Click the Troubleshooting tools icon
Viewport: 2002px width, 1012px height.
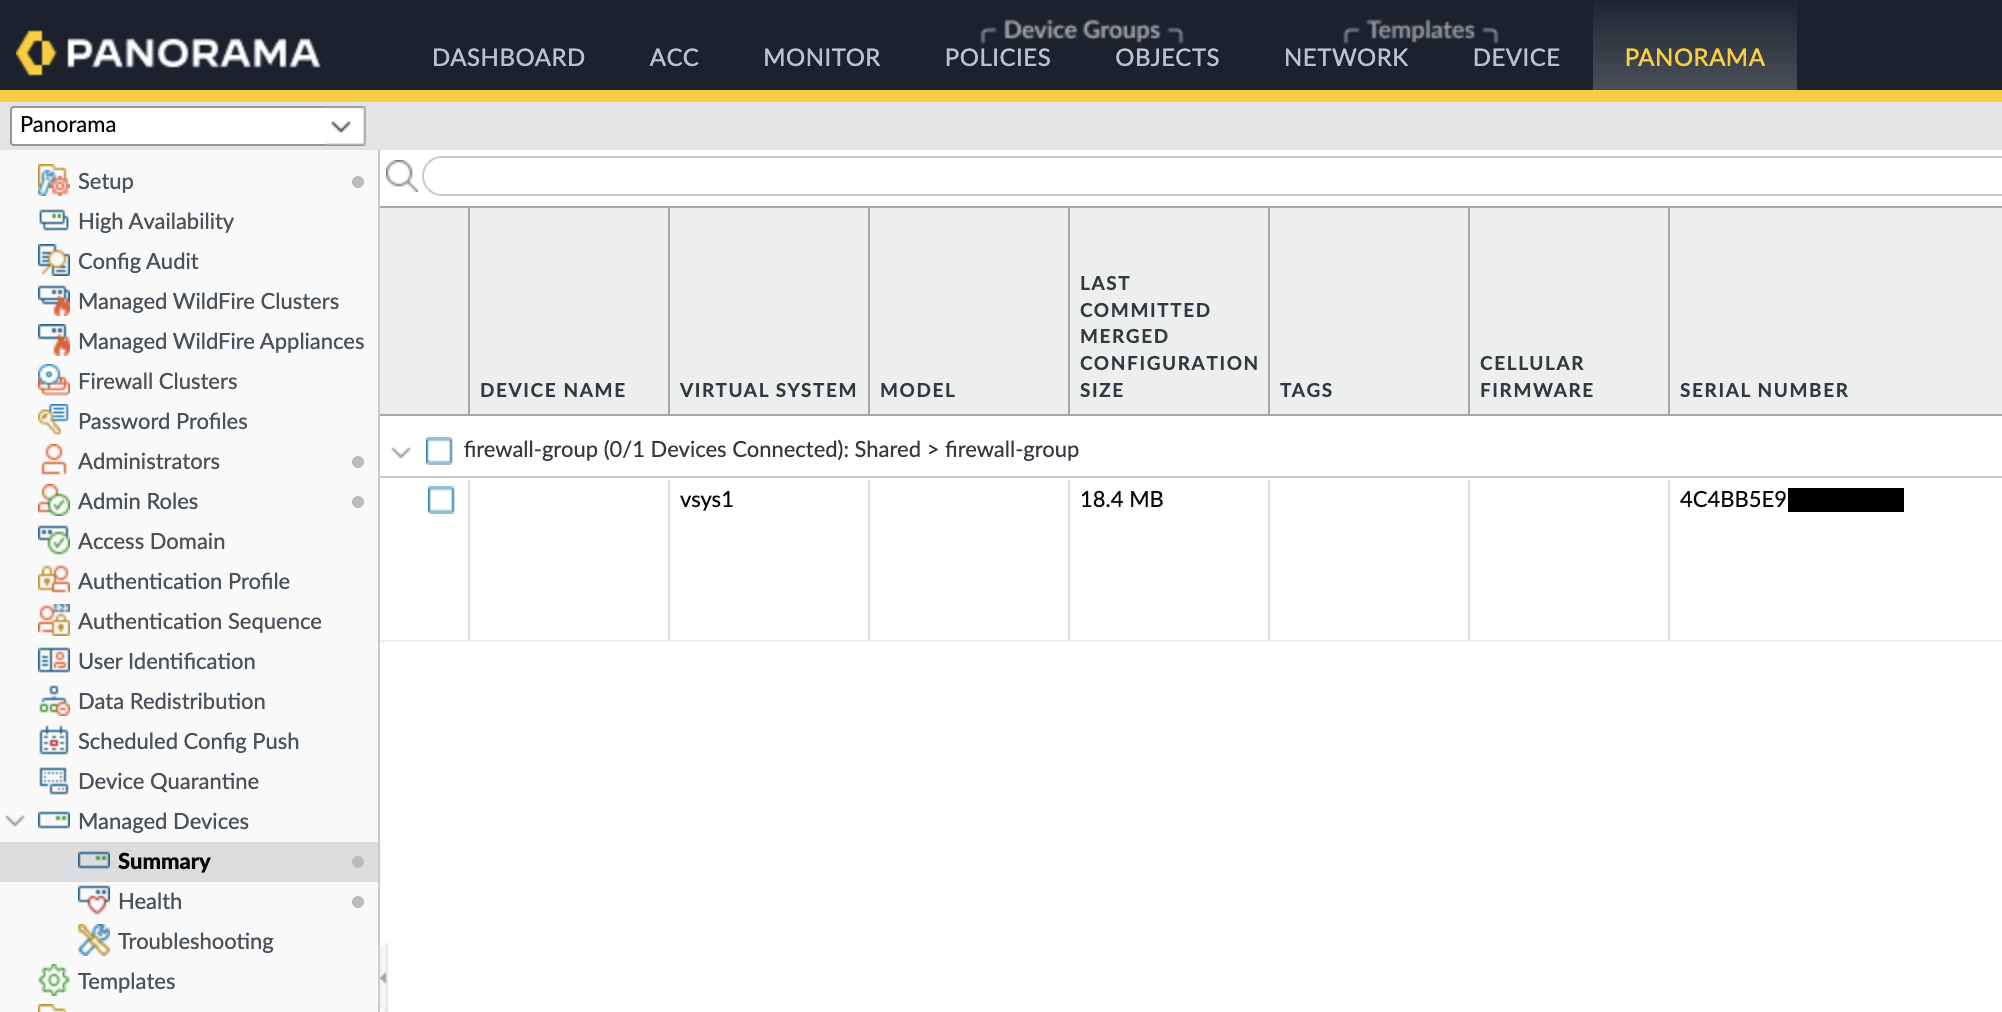pos(93,941)
